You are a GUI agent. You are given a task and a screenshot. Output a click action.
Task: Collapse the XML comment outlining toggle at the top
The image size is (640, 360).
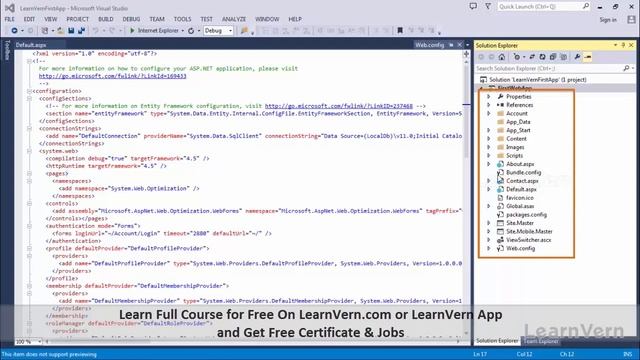coord(29,61)
